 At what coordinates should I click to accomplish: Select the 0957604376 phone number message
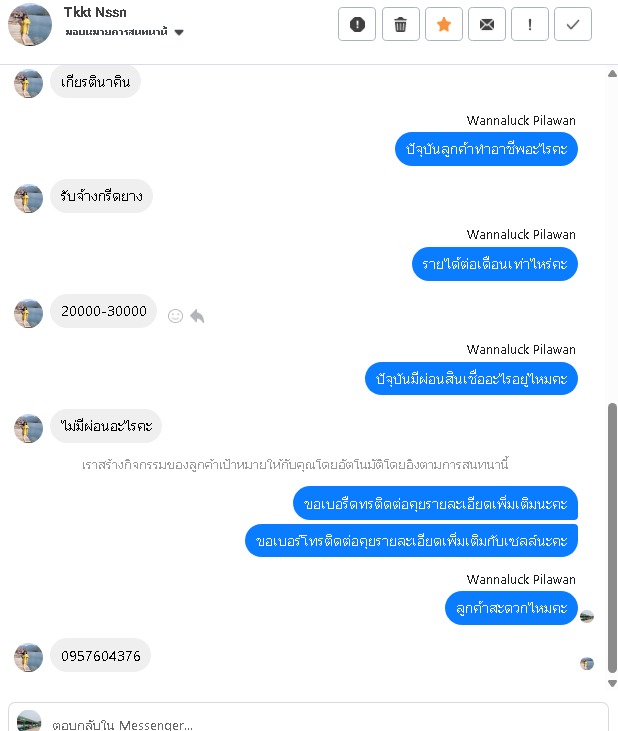pyautogui.click(x=101, y=655)
